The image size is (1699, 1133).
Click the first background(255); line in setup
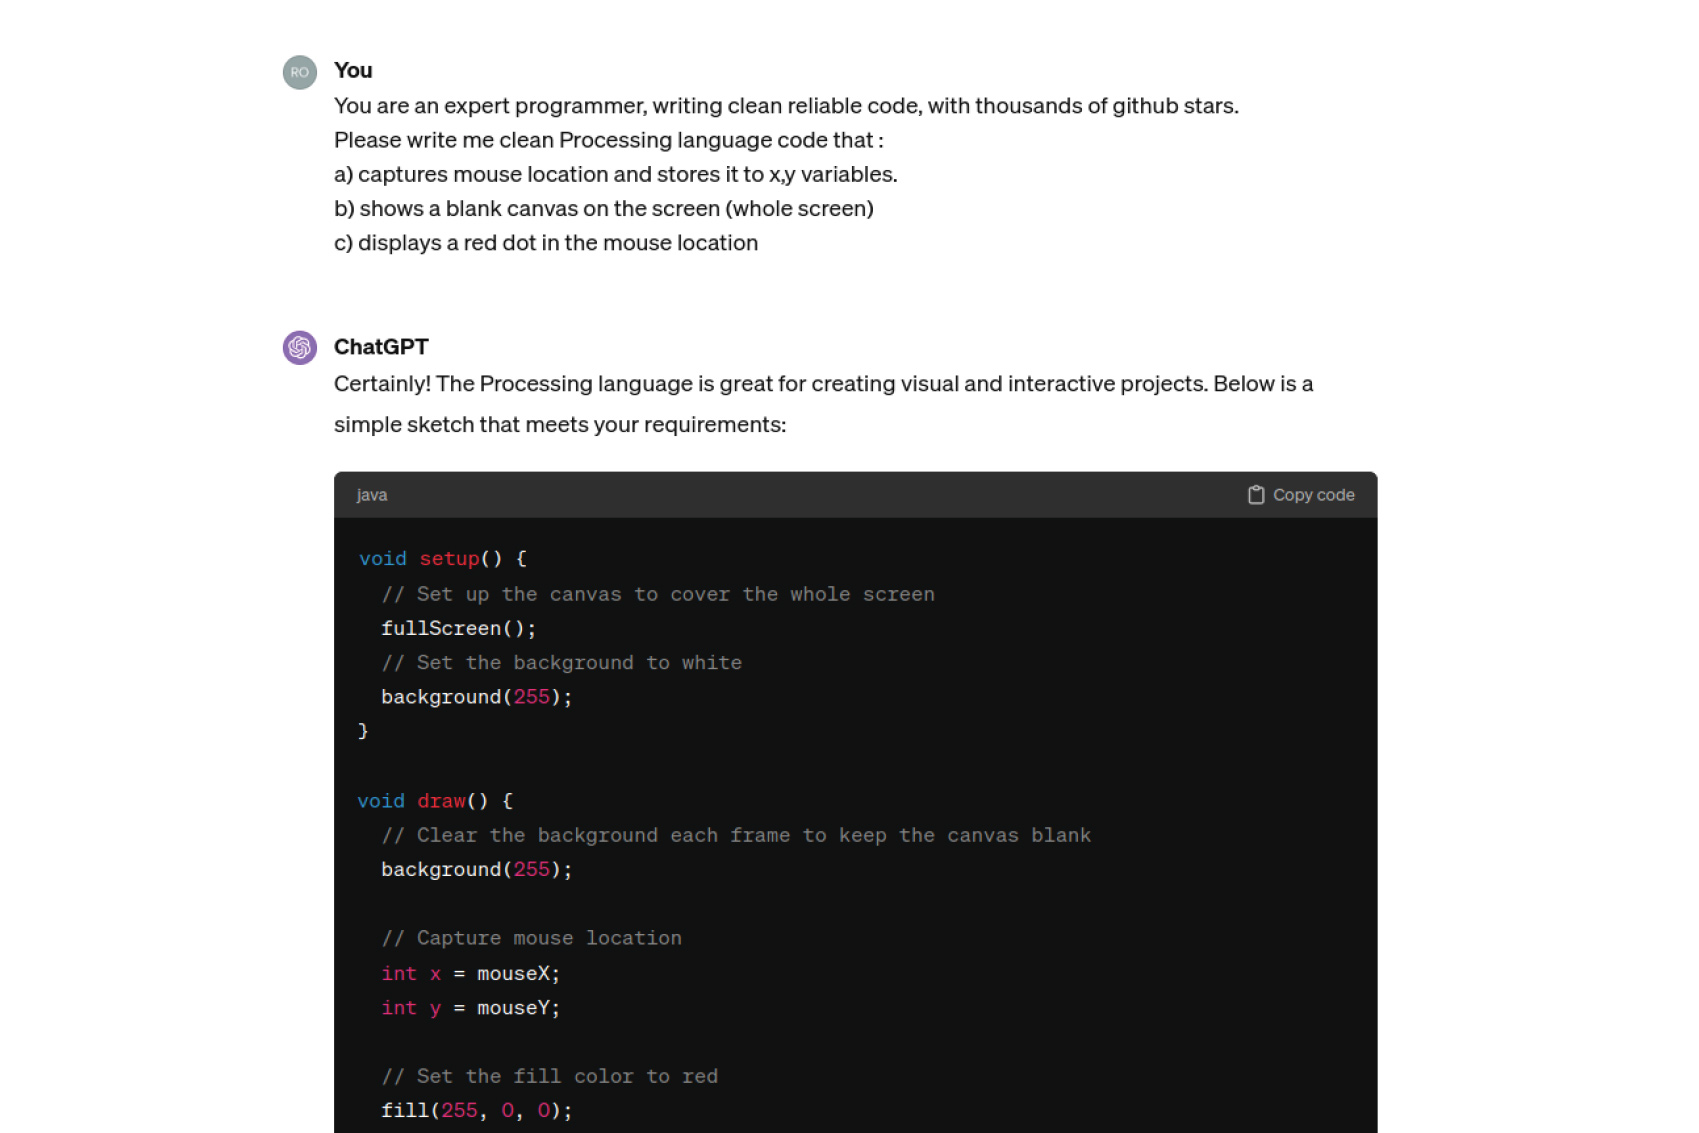477,697
